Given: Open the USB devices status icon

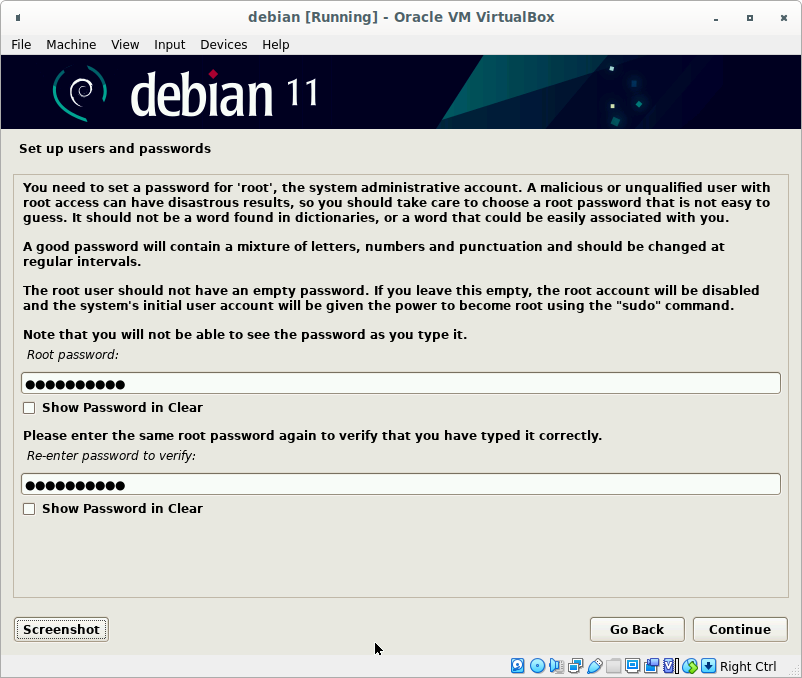Looking at the screenshot, I should click(x=594, y=666).
